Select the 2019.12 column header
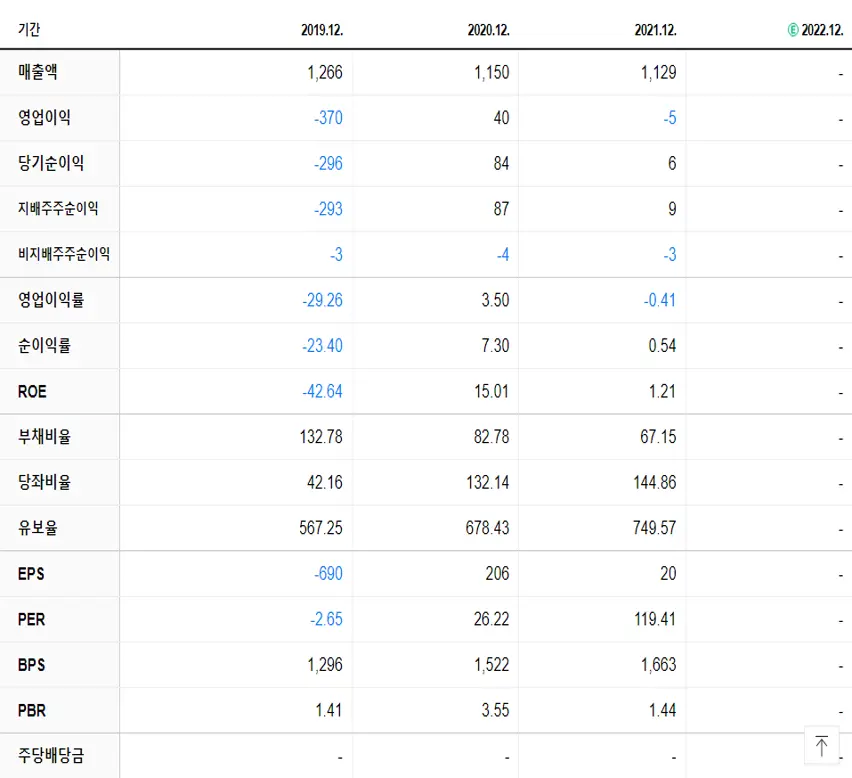This screenshot has height=778, width=852. pos(322,30)
